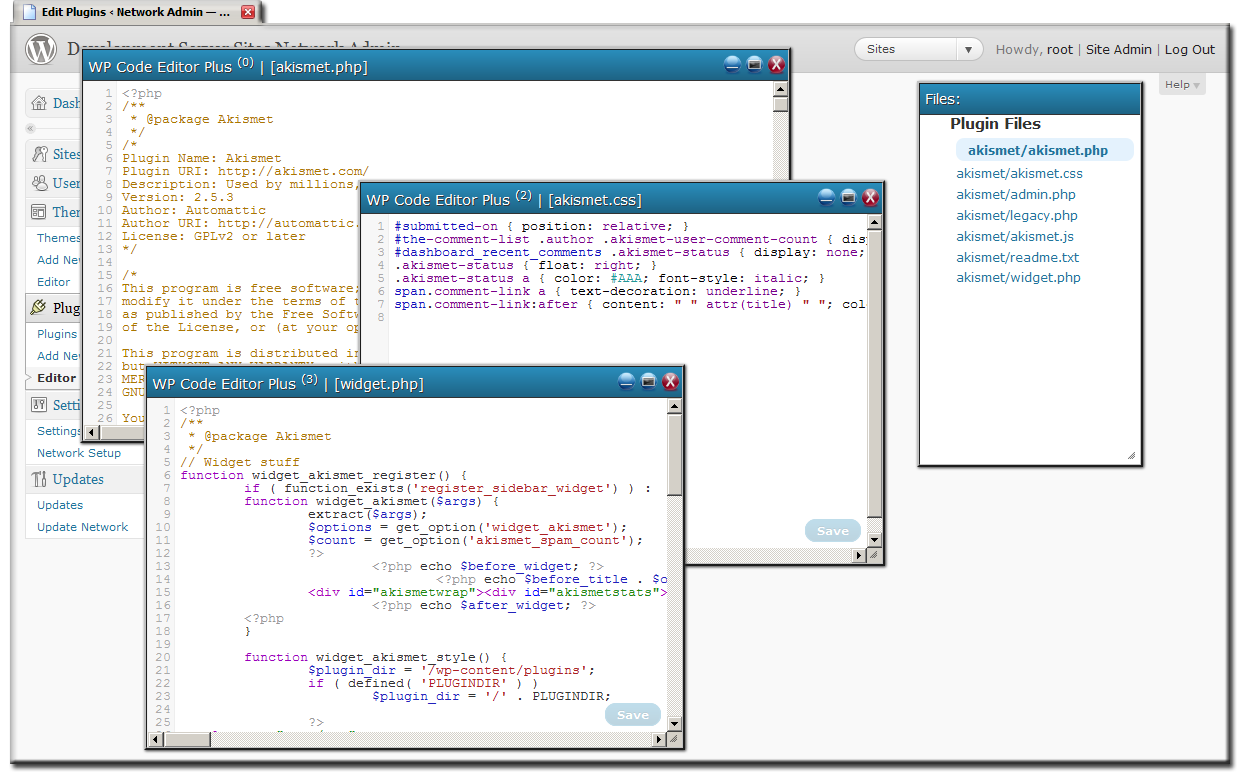Open Update Network under Updates
This screenshot has width=1244, height=782.
(83, 527)
